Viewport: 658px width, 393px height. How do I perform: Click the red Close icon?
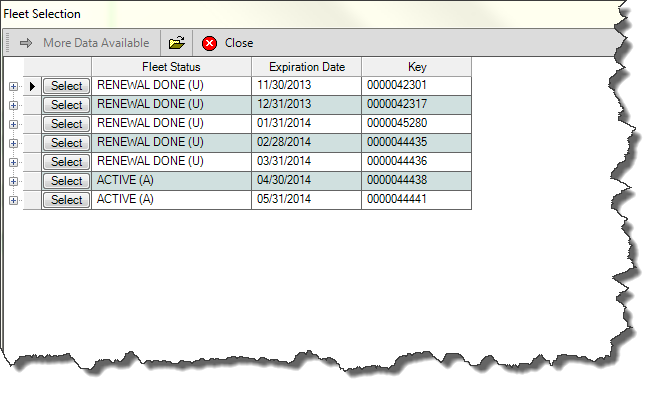pos(209,43)
